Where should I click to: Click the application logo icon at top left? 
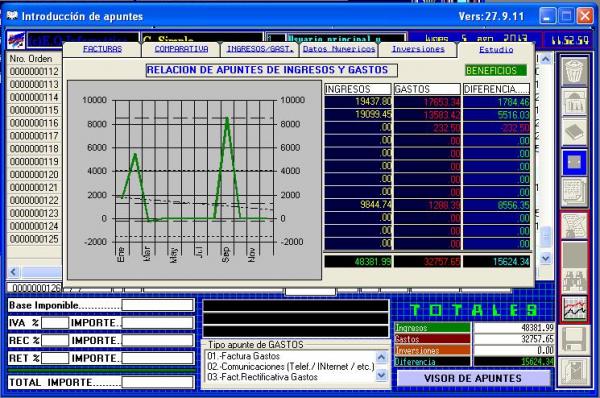point(16,41)
